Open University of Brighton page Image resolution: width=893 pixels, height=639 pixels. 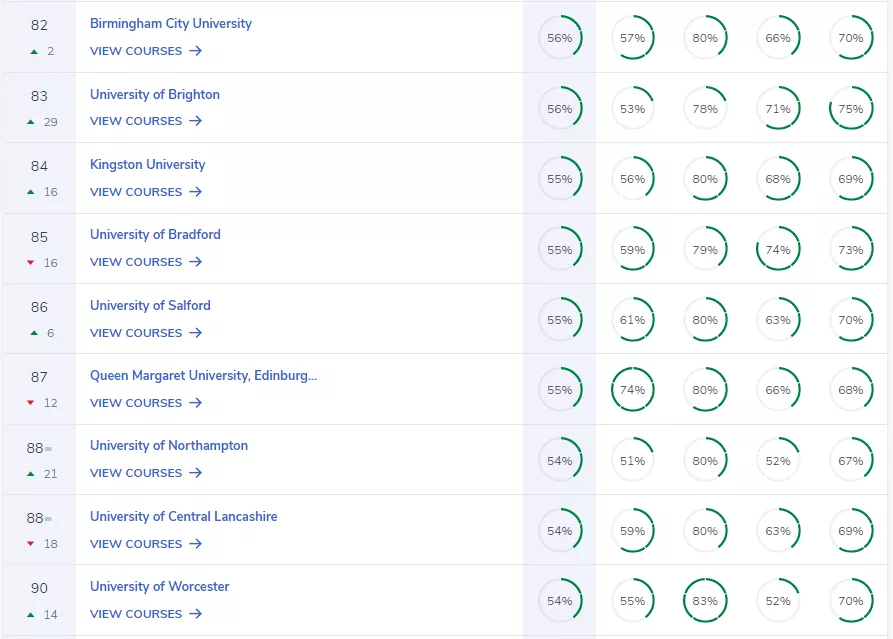coord(155,94)
